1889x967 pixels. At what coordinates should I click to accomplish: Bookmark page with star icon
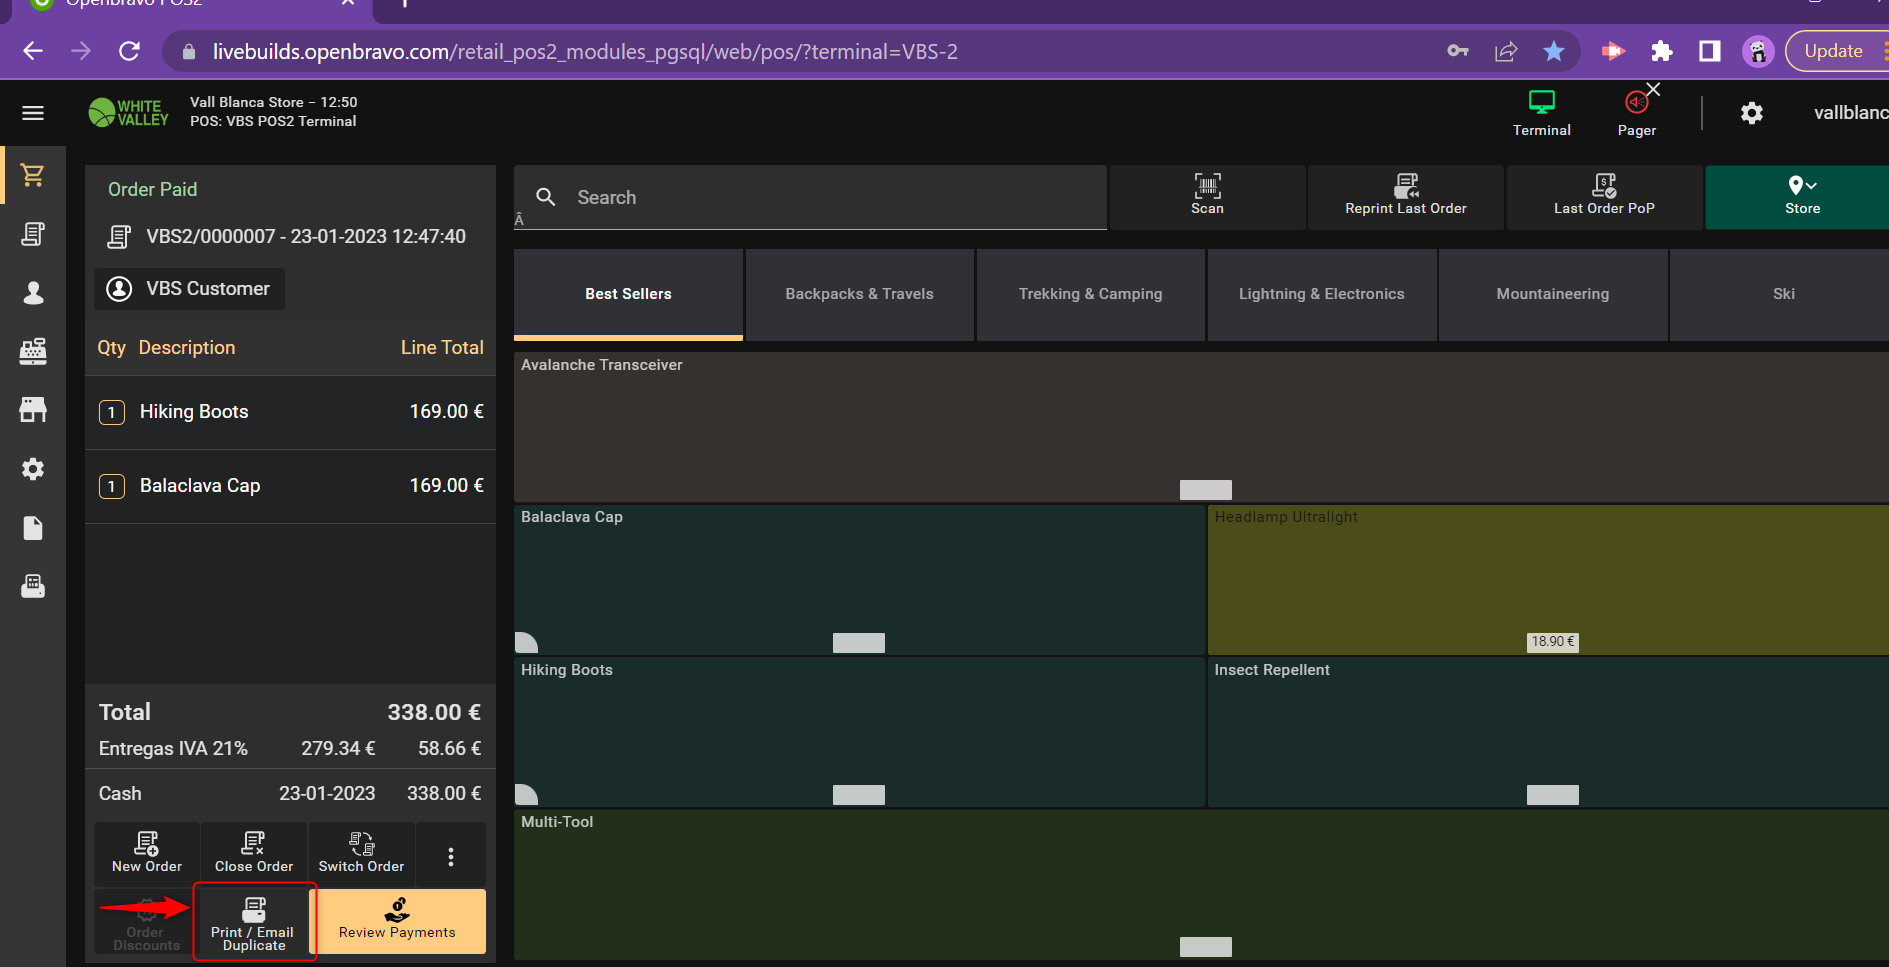[1553, 51]
